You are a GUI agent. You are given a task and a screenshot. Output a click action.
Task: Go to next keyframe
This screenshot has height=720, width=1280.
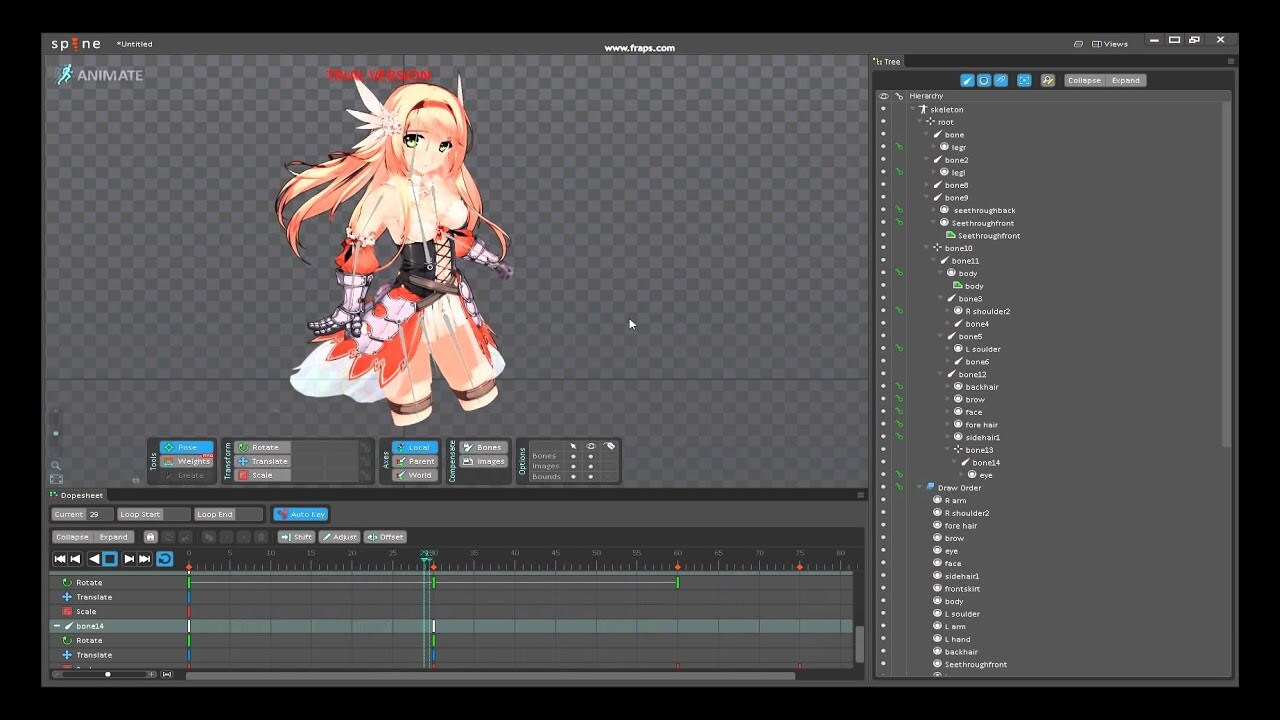pos(129,559)
